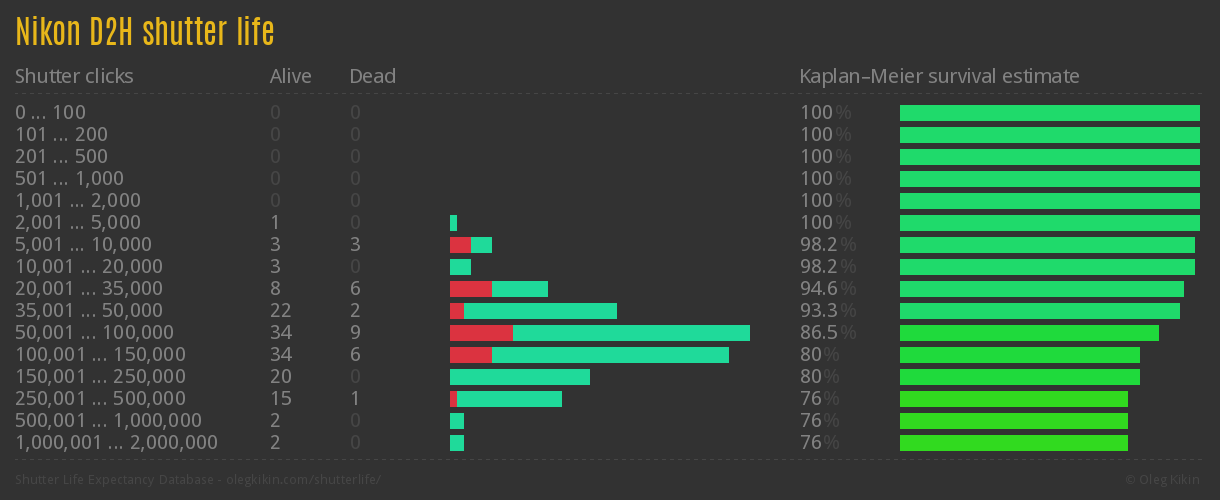The image size is (1220, 500).
Task: Click the Nikon D2H shutter life title
Action: click(x=145, y=32)
